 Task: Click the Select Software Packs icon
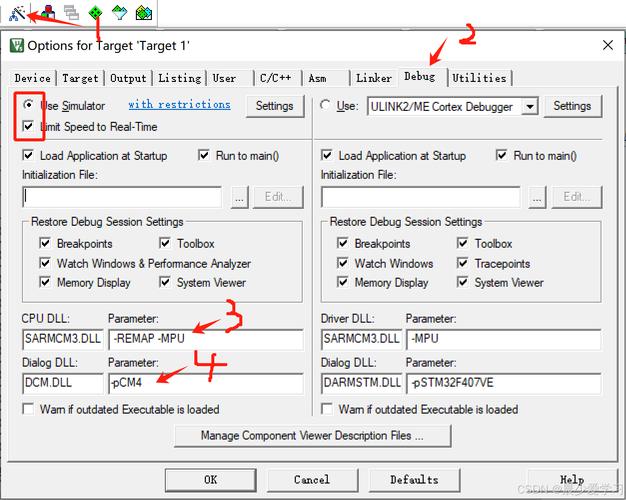[120, 13]
